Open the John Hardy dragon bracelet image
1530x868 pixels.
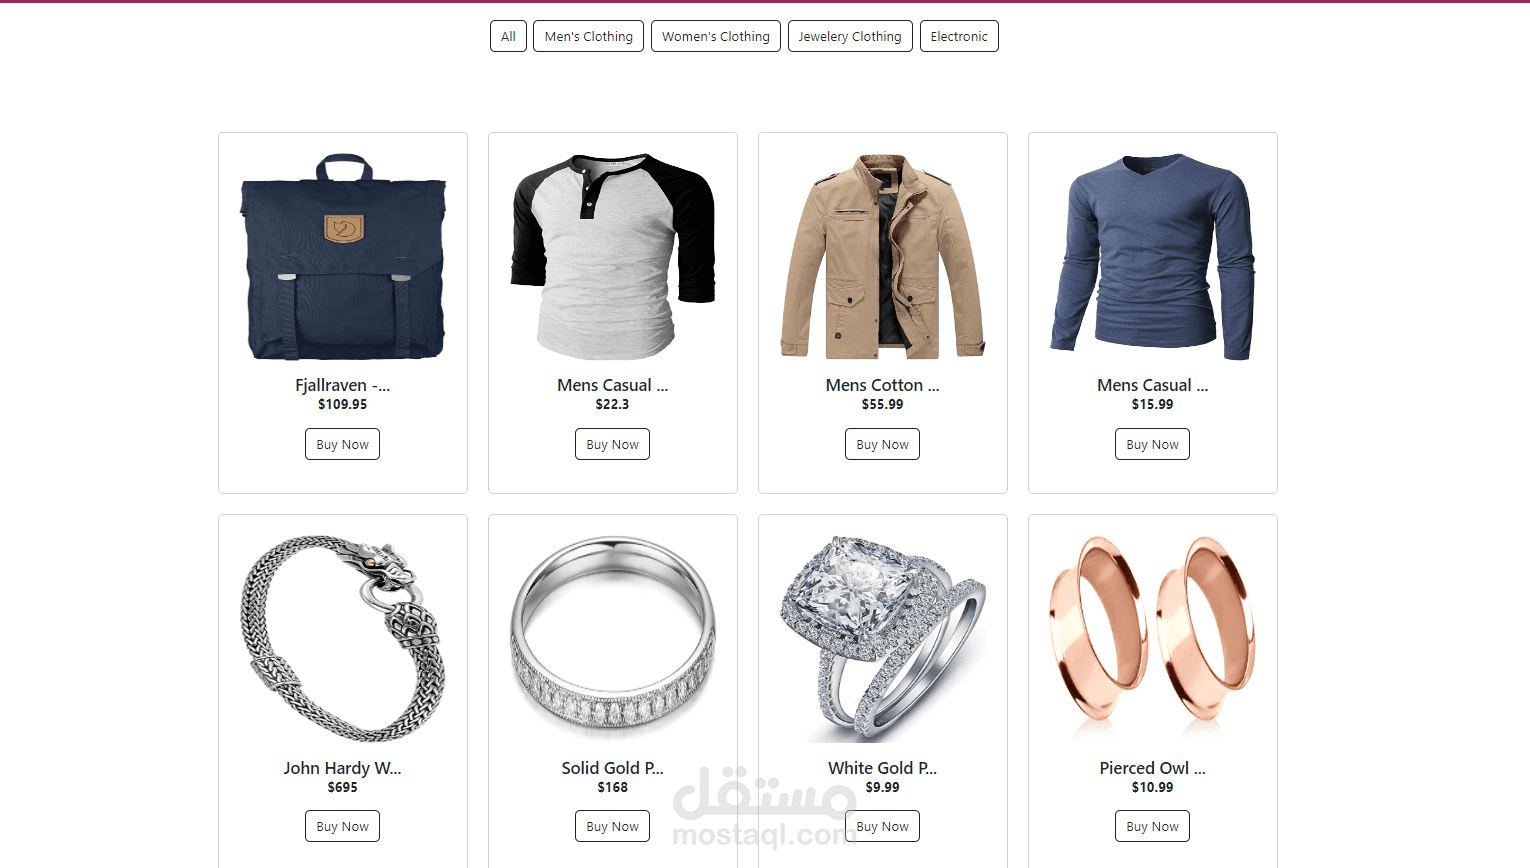click(x=343, y=639)
